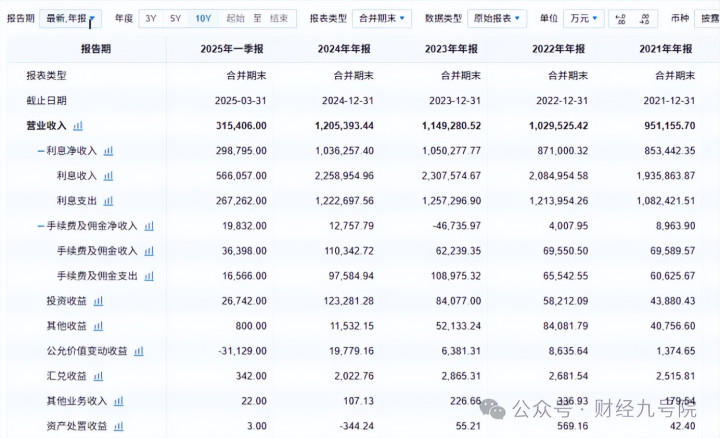Viewport: 720px width, 438px height.
Task: Click the 2023年年报 column header
Action: (451, 49)
